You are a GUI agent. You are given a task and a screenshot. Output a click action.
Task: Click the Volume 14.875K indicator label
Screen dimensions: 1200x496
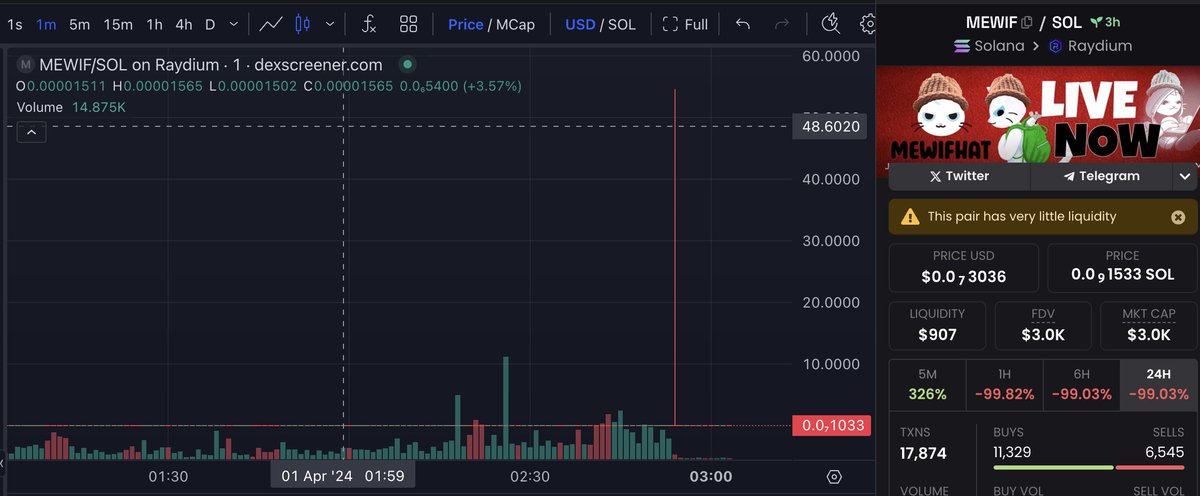click(71, 106)
